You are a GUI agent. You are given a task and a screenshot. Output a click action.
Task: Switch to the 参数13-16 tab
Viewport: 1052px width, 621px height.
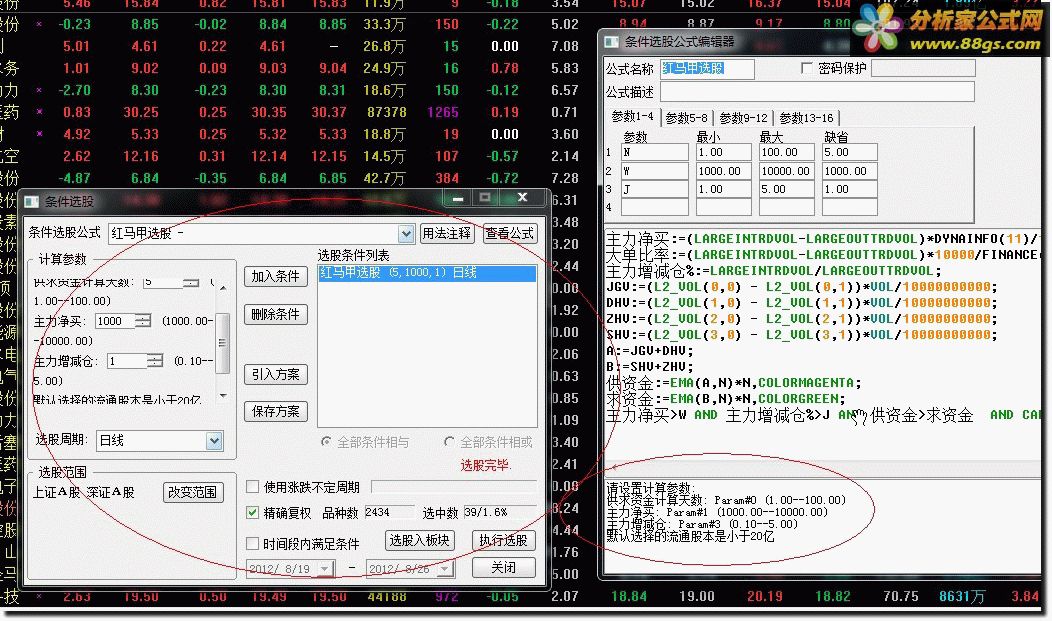coord(806,118)
